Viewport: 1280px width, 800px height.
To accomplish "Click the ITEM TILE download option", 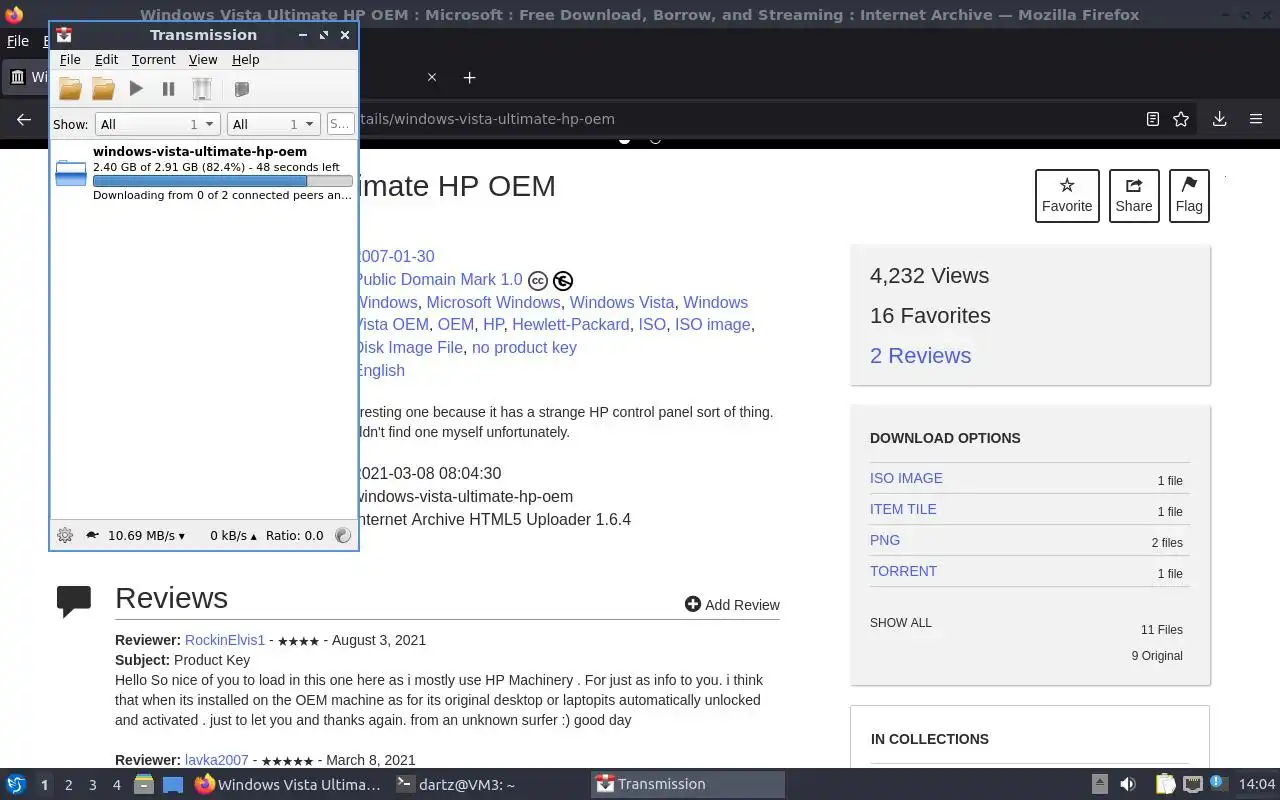I will 903,509.
